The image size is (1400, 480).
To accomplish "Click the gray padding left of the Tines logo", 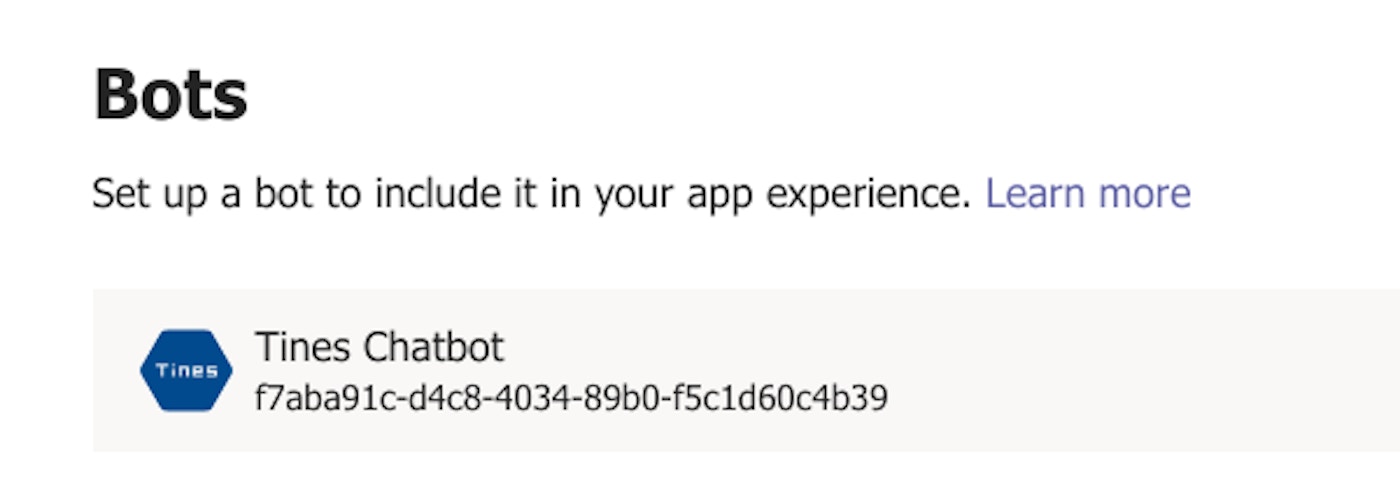I will [115, 370].
